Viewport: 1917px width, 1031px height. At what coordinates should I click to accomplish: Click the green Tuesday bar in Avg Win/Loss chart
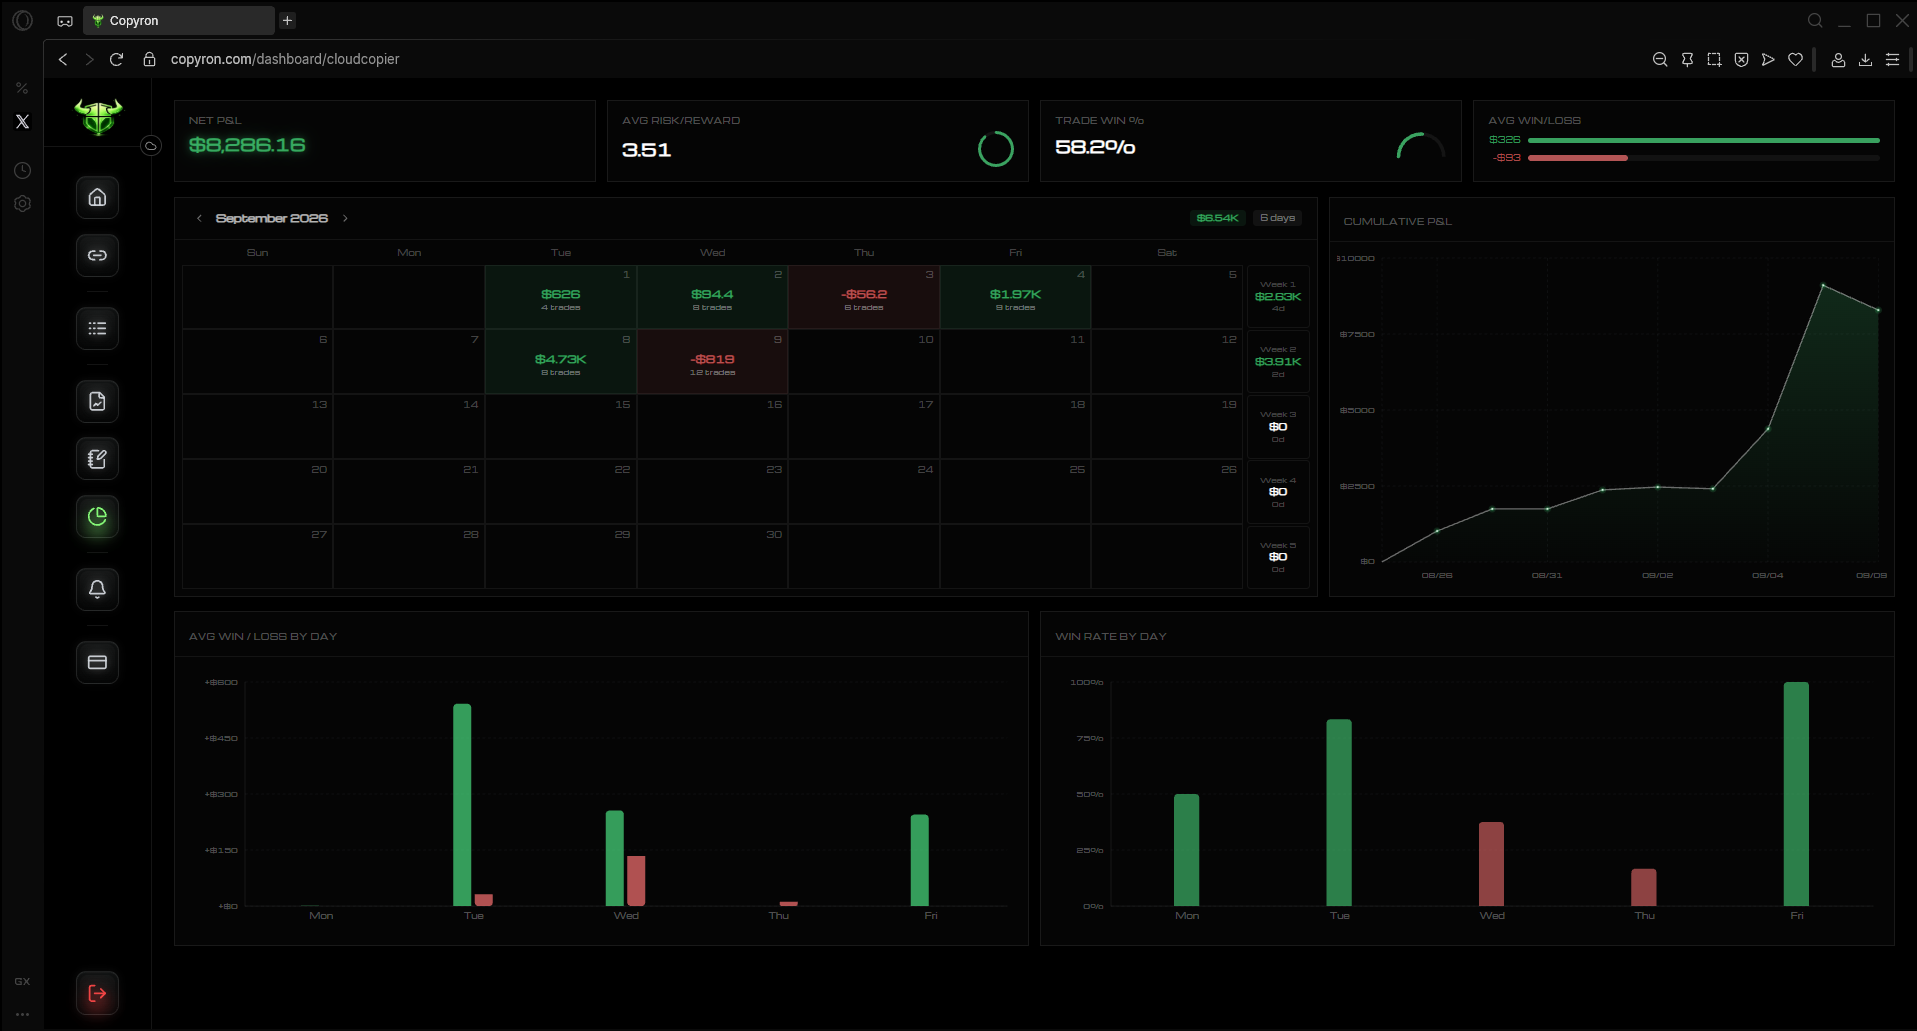click(x=462, y=805)
